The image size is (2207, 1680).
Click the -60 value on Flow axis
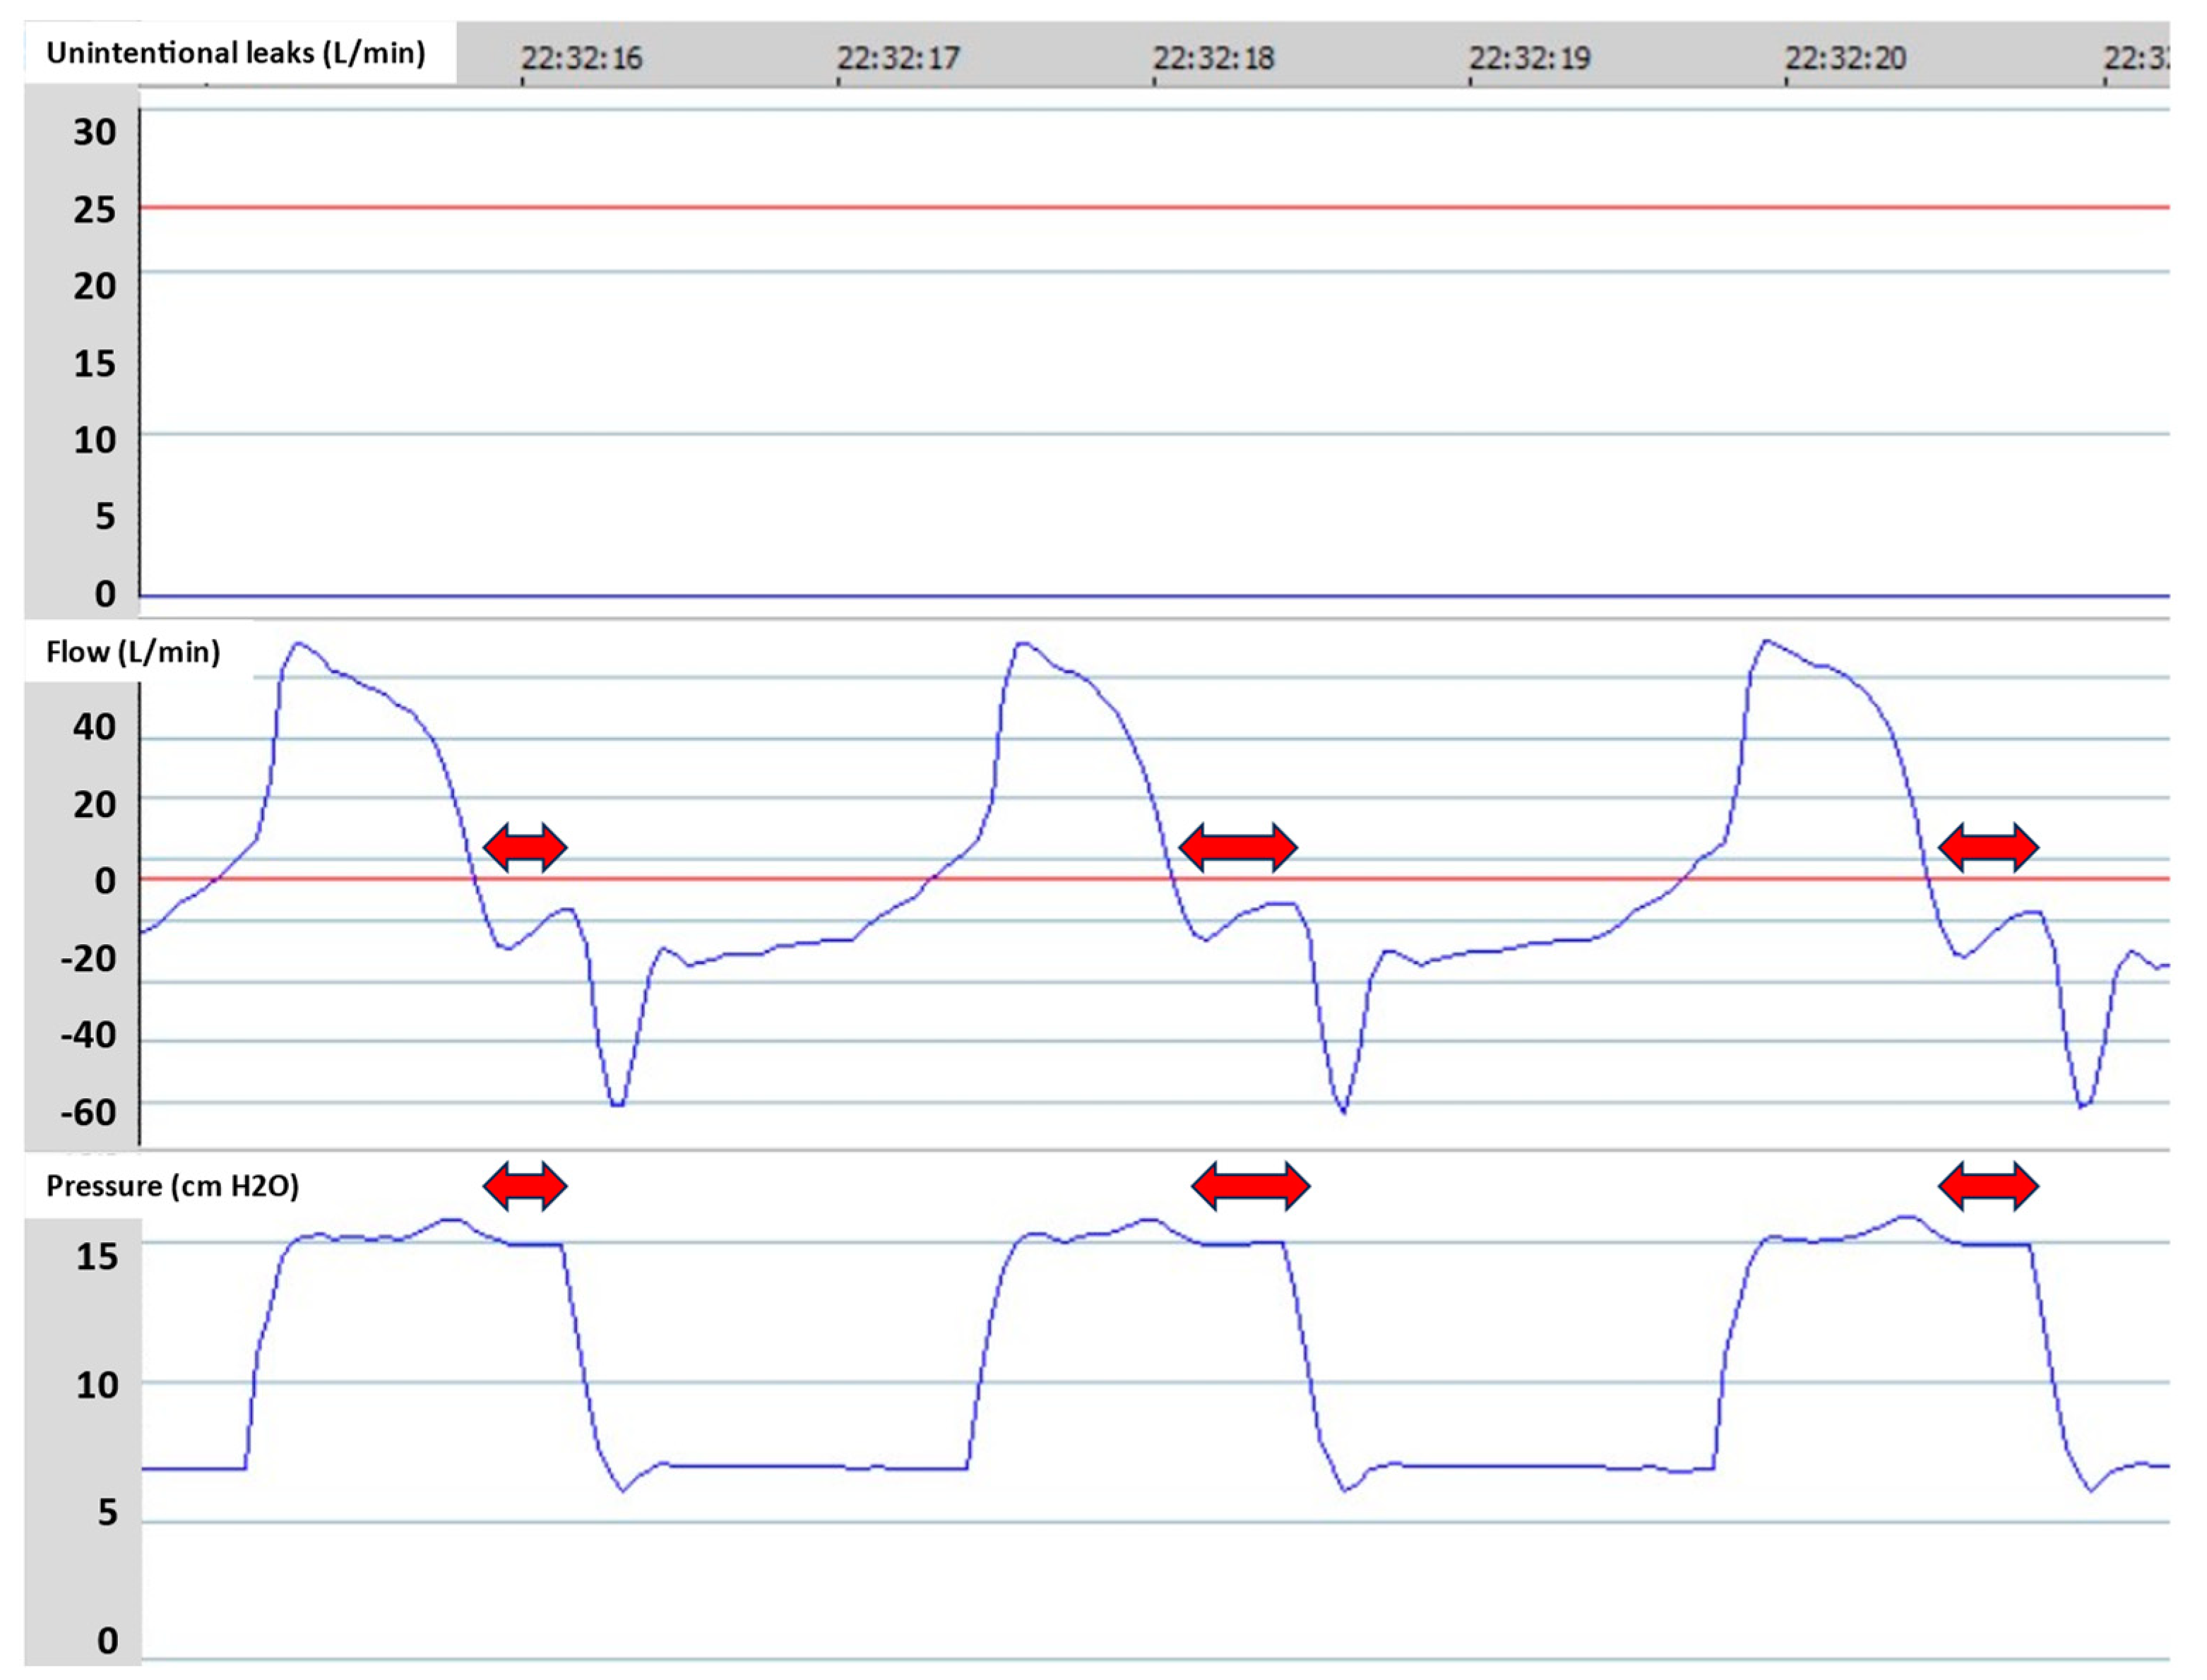pos(88,1112)
